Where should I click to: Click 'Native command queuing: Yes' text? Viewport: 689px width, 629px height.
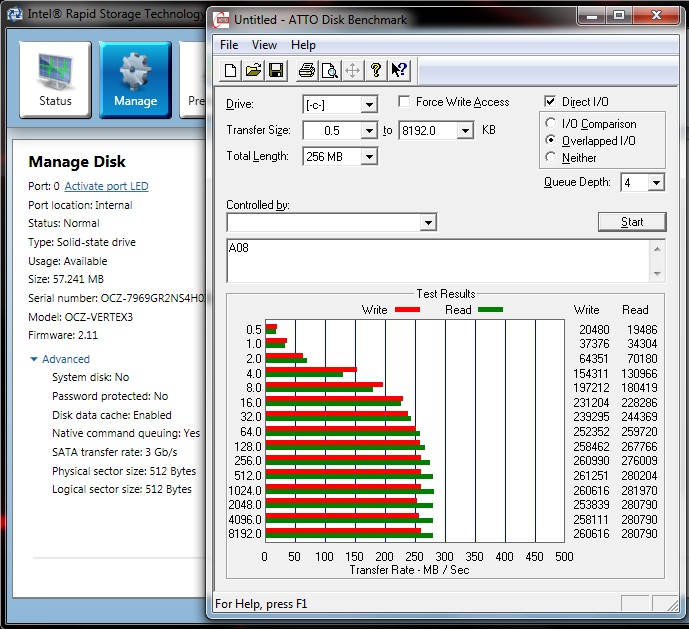pyautogui.click(x=126, y=433)
